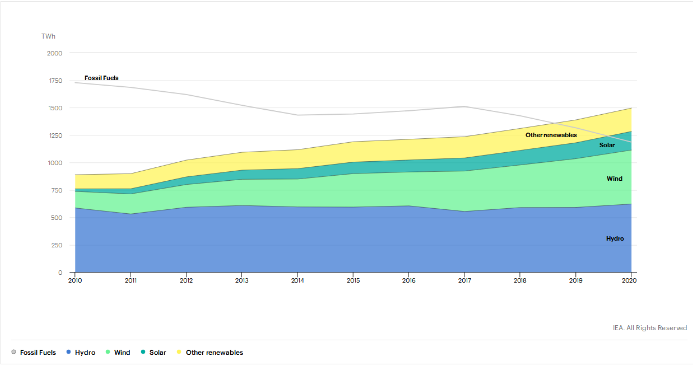This screenshot has height=368, width=693.
Task: Click the 2017 x-axis tick label
Action: [464, 280]
